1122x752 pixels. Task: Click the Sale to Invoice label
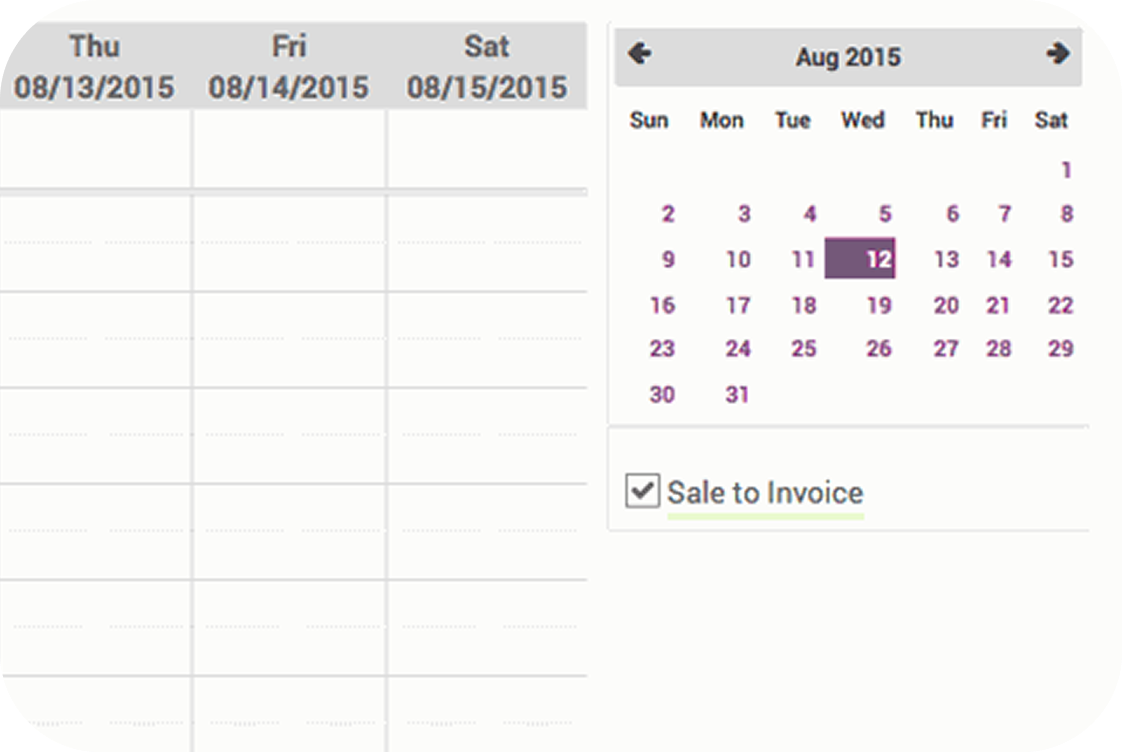pyautogui.click(x=765, y=493)
